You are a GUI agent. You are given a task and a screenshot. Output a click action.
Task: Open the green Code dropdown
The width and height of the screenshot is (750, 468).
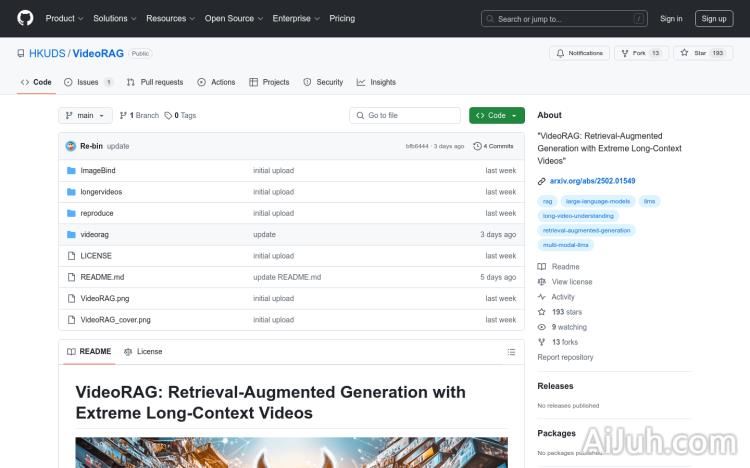click(496, 115)
